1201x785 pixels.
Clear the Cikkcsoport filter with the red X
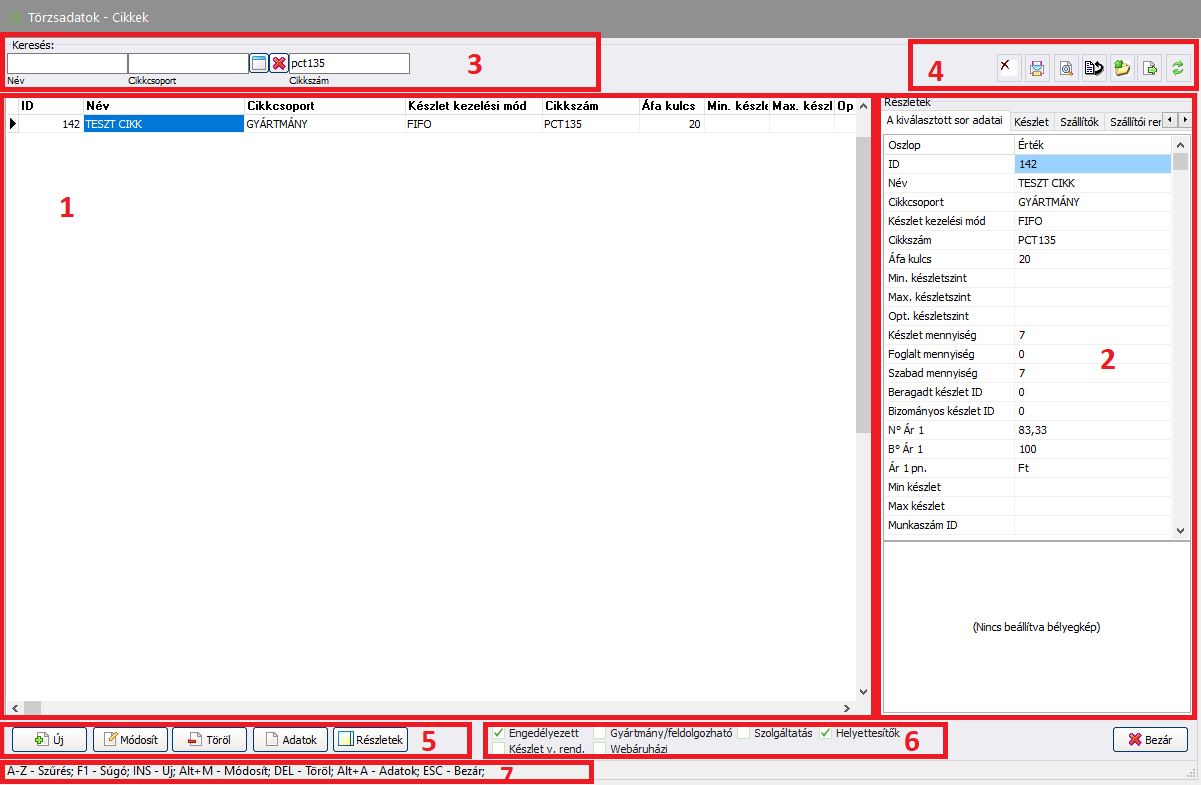pyautogui.click(x=279, y=63)
